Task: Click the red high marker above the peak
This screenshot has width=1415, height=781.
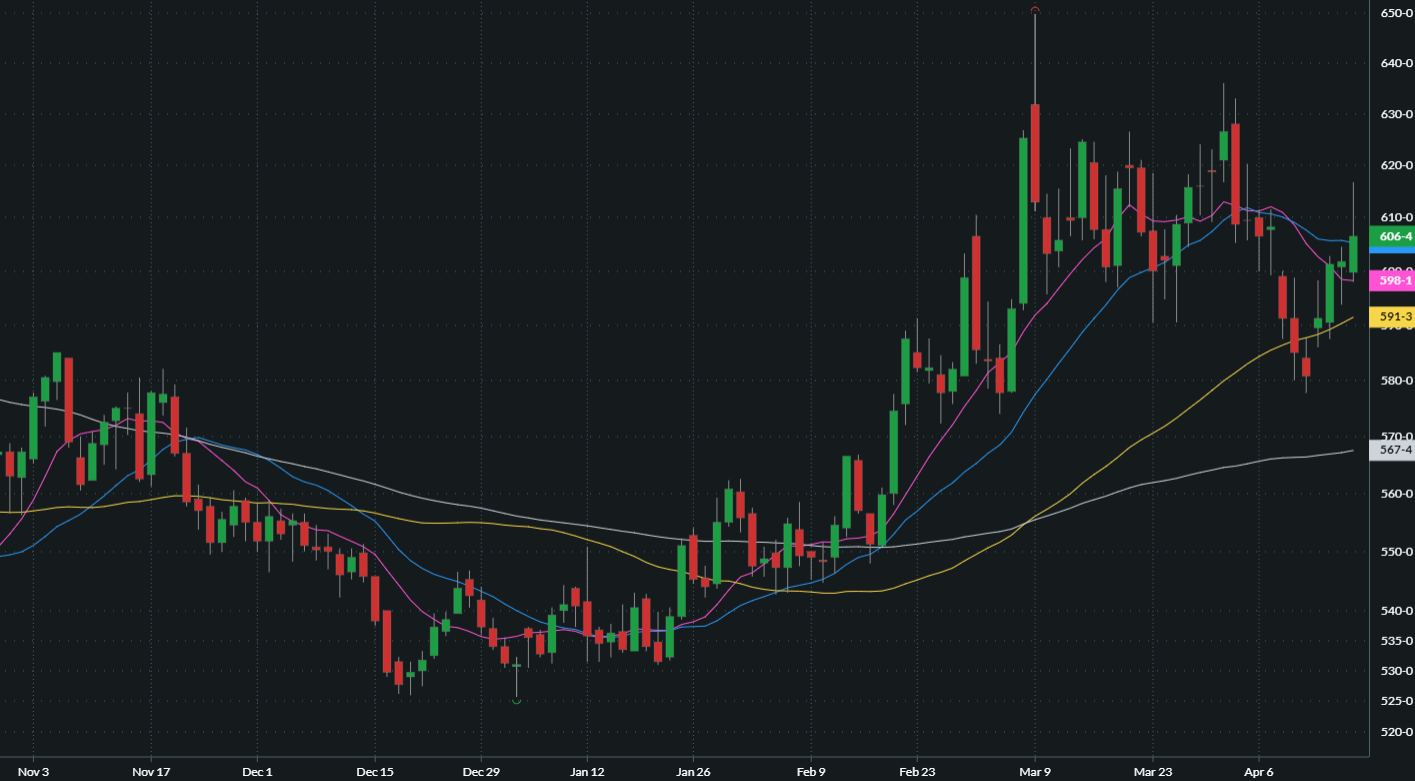Action: click(1035, 10)
